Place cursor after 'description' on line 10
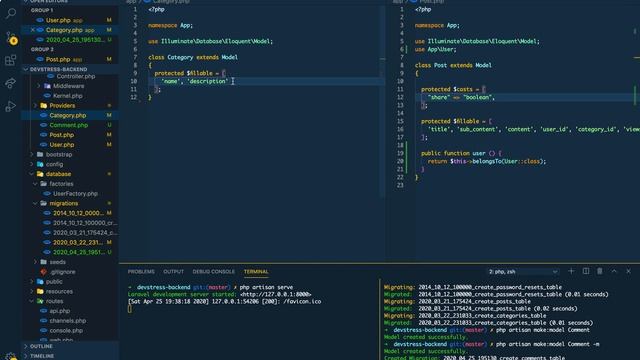The width and height of the screenshot is (640, 360). 229,81
